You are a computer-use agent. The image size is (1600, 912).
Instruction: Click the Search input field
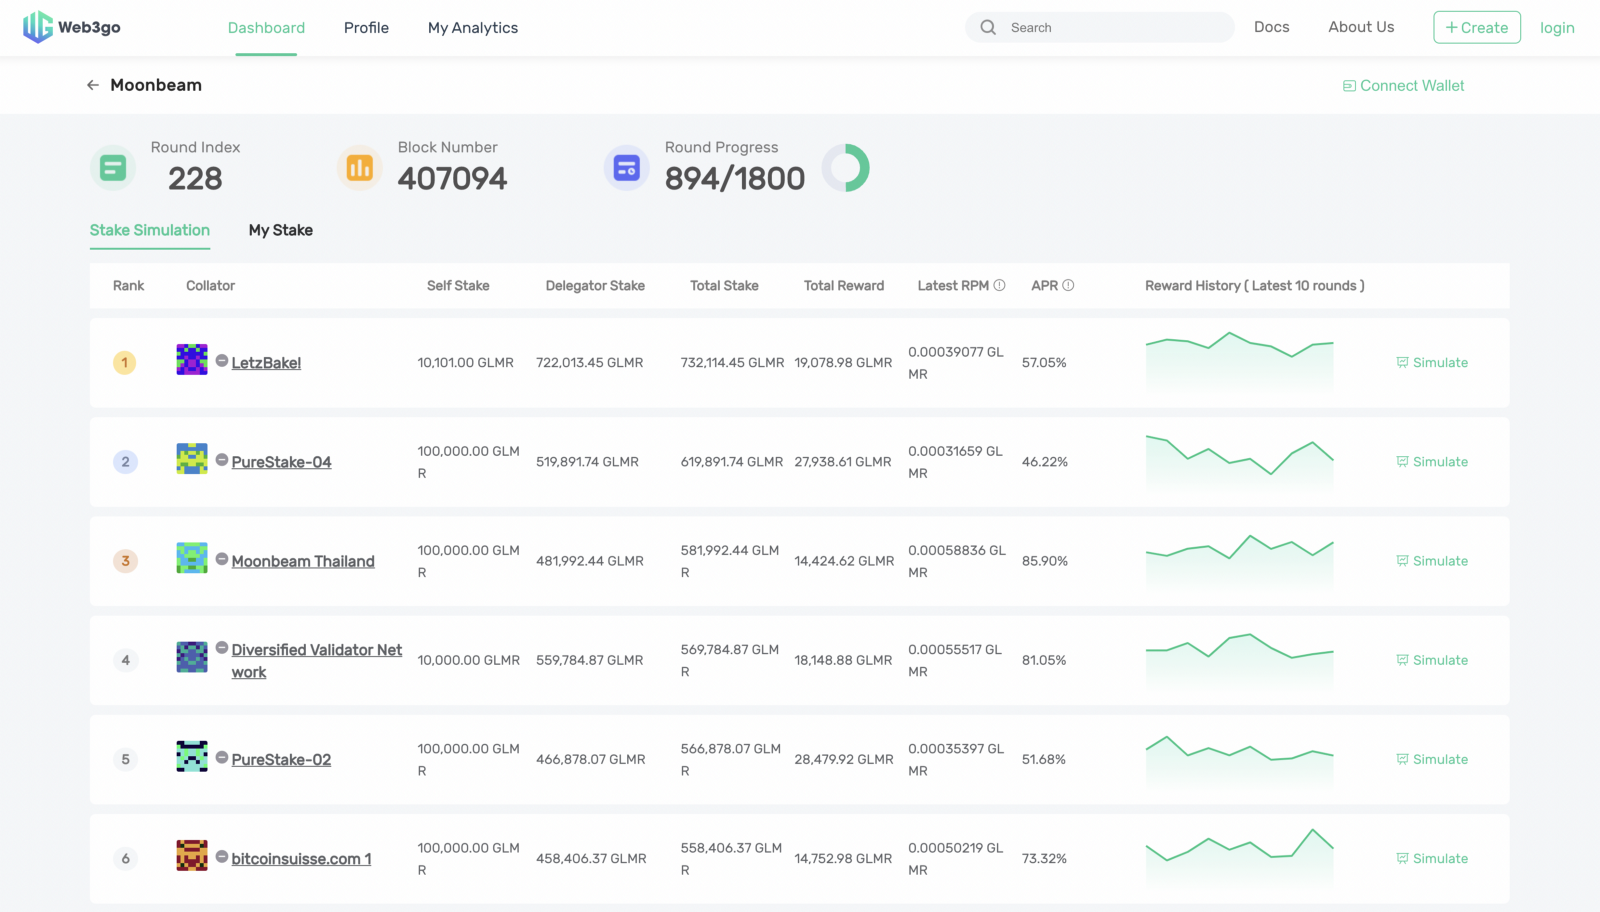click(x=1100, y=27)
